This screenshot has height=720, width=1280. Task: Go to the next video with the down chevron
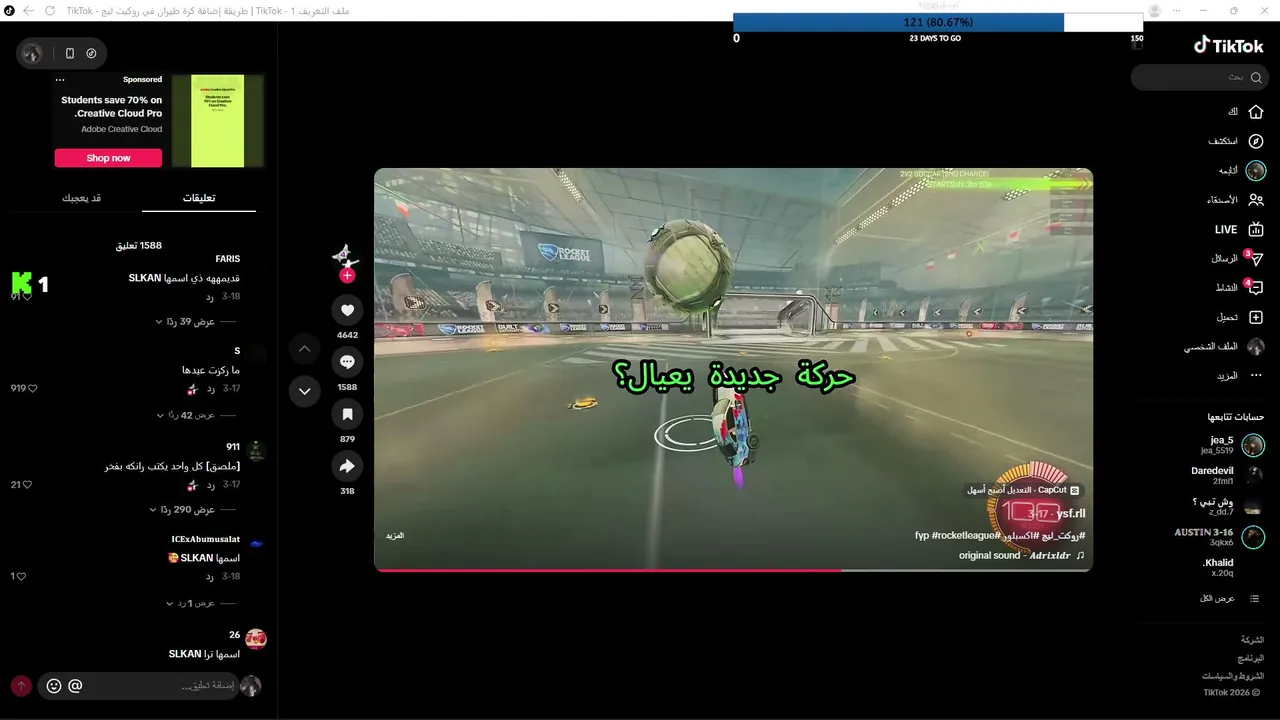click(x=304, y=390)
